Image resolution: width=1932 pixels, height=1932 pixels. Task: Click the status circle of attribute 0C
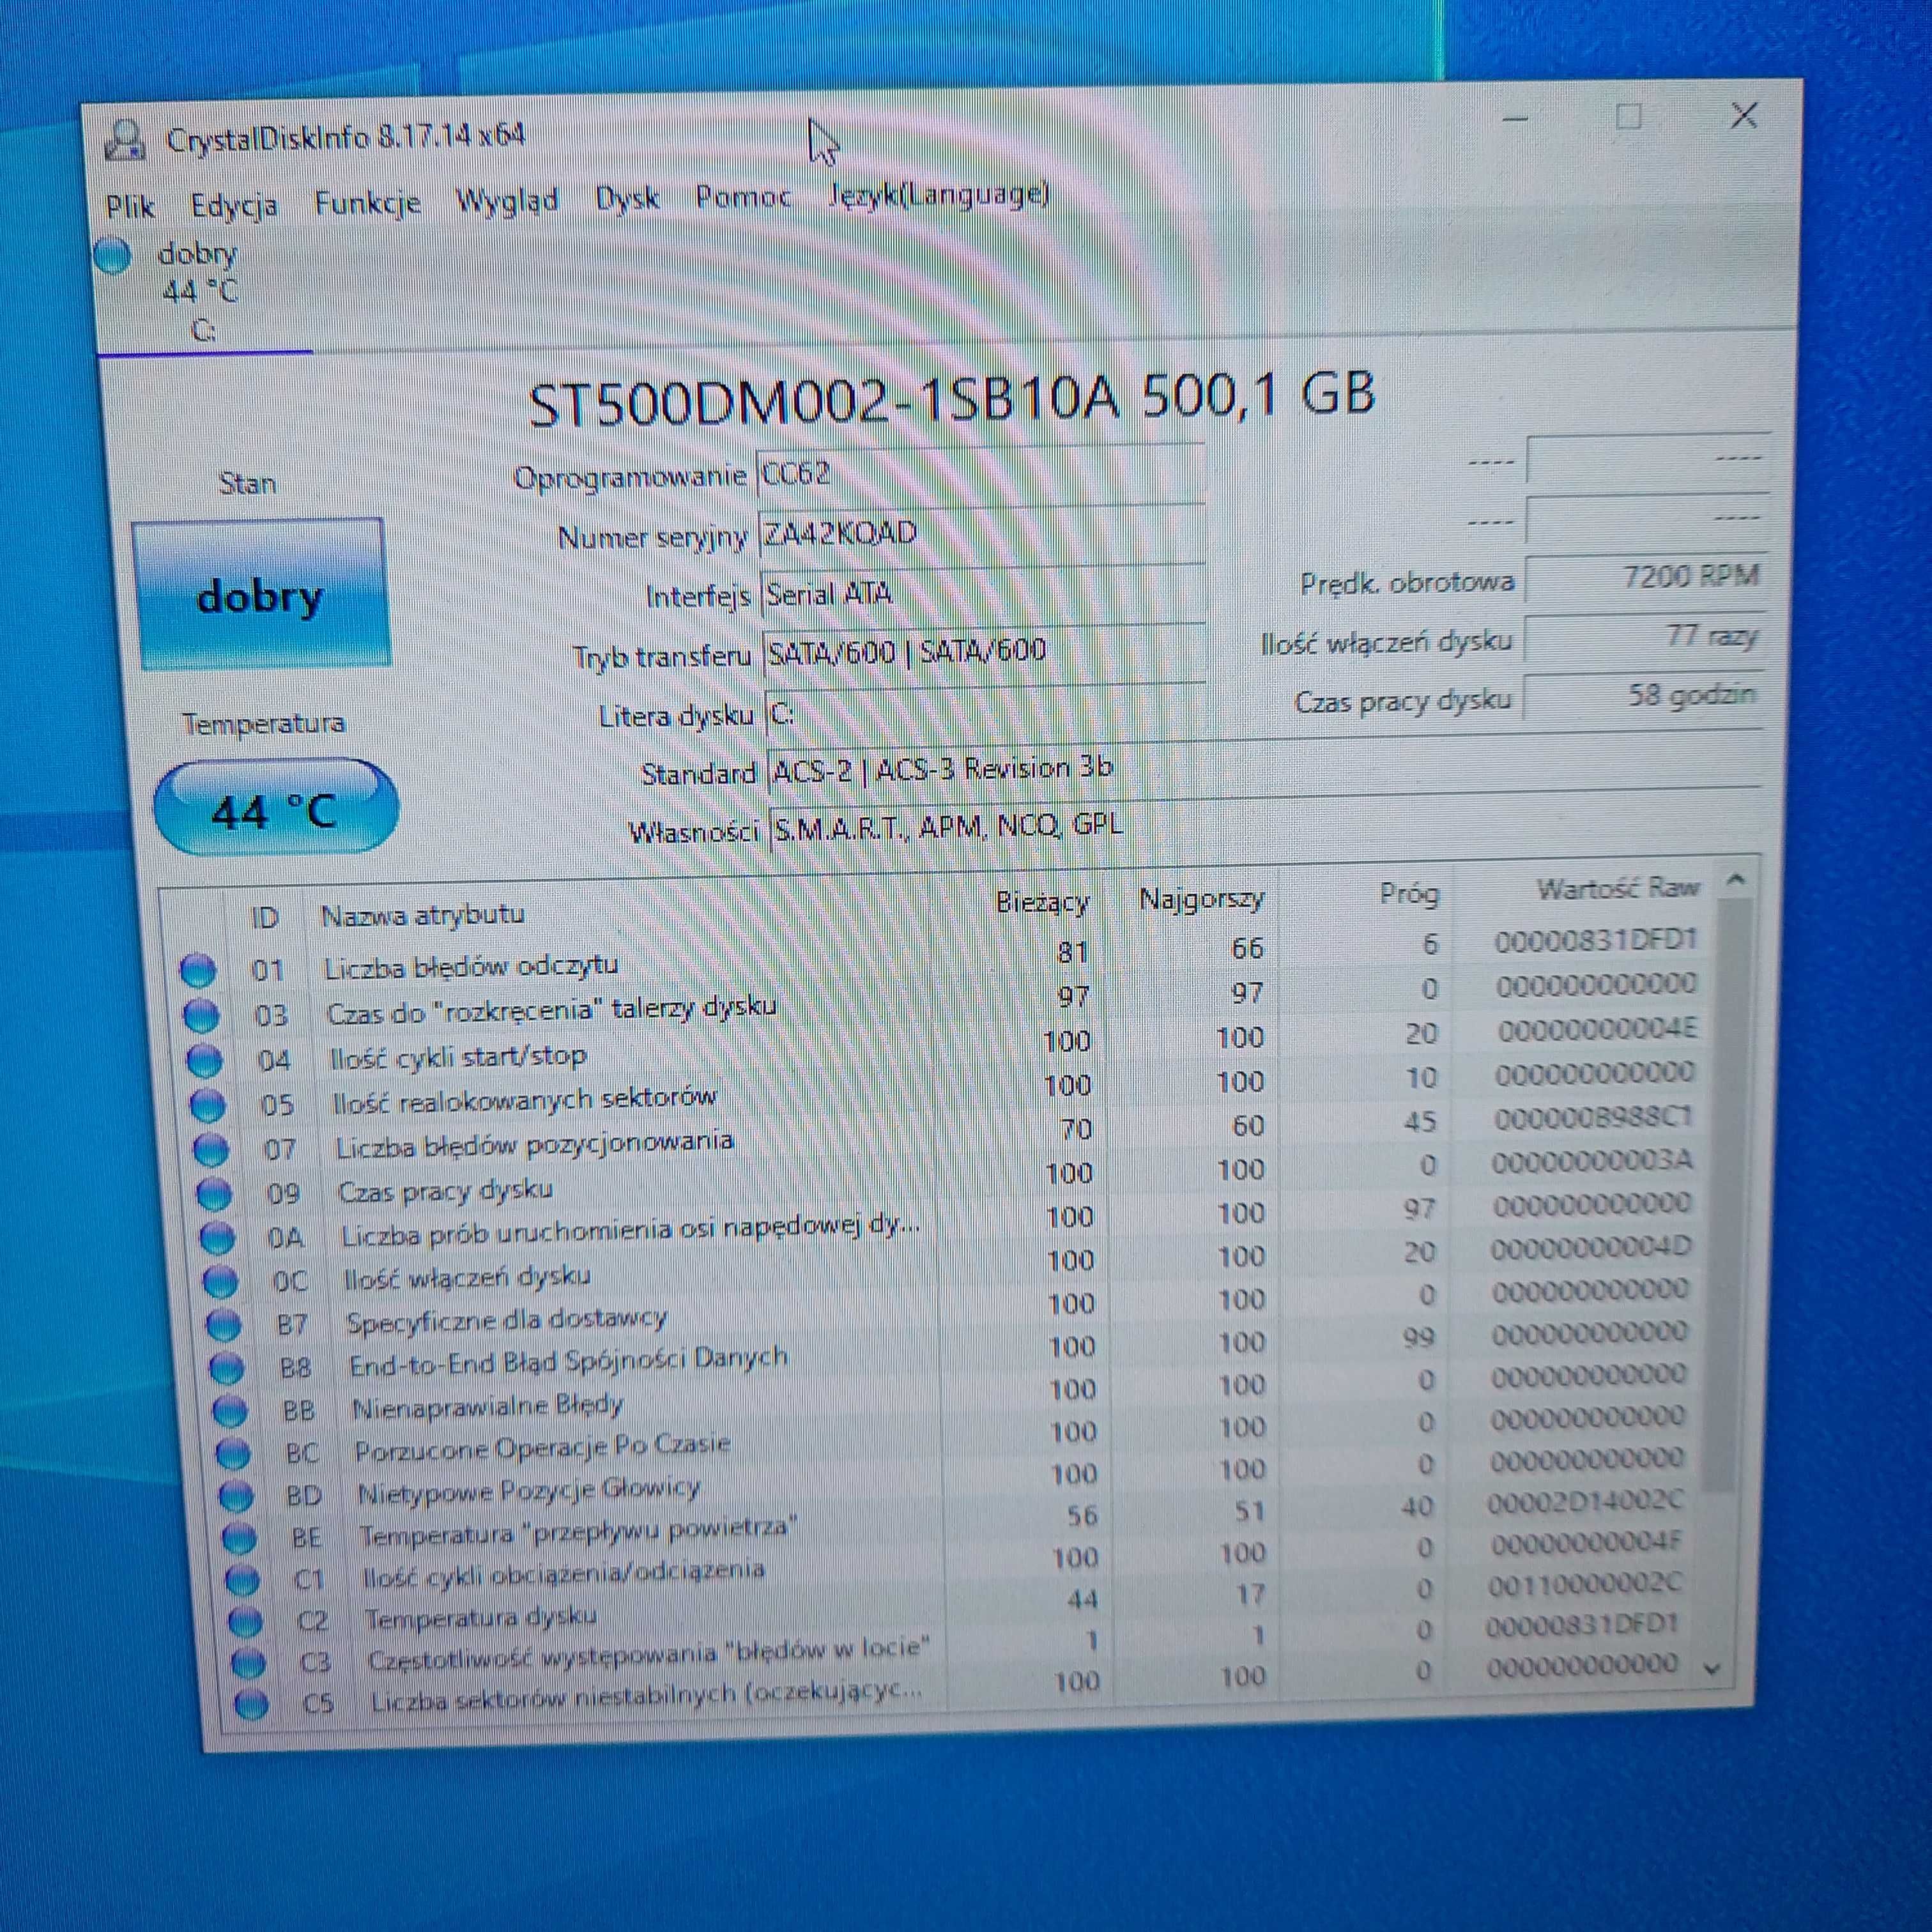(x=220, y=1281)
